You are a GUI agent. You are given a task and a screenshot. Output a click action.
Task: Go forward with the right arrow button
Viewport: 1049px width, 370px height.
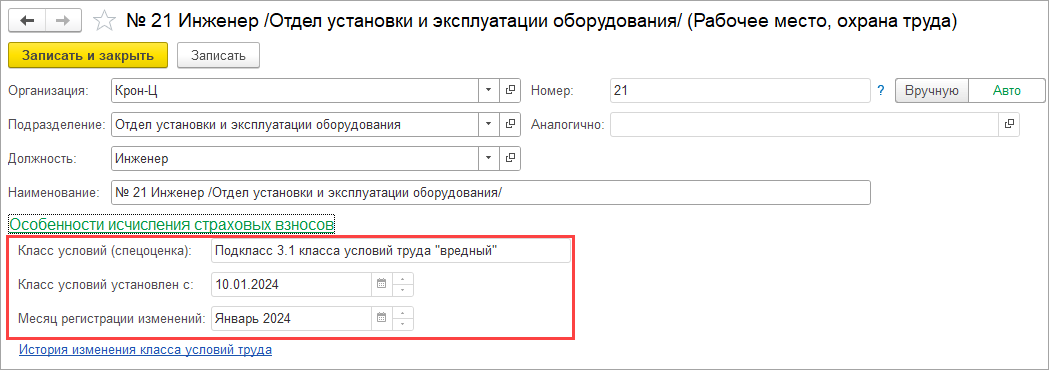tap(63, 21)
